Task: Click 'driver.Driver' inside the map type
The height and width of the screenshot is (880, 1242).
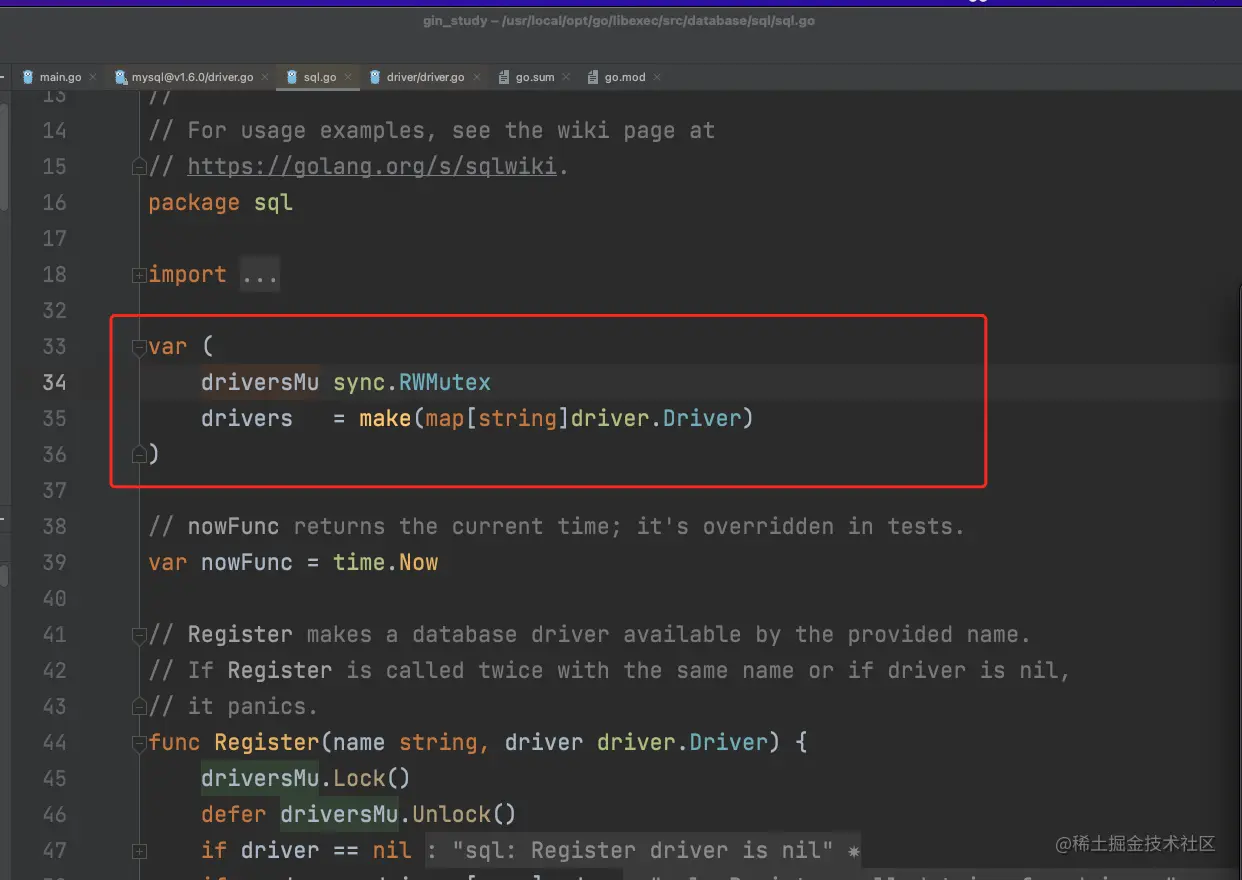Action: 656,418
